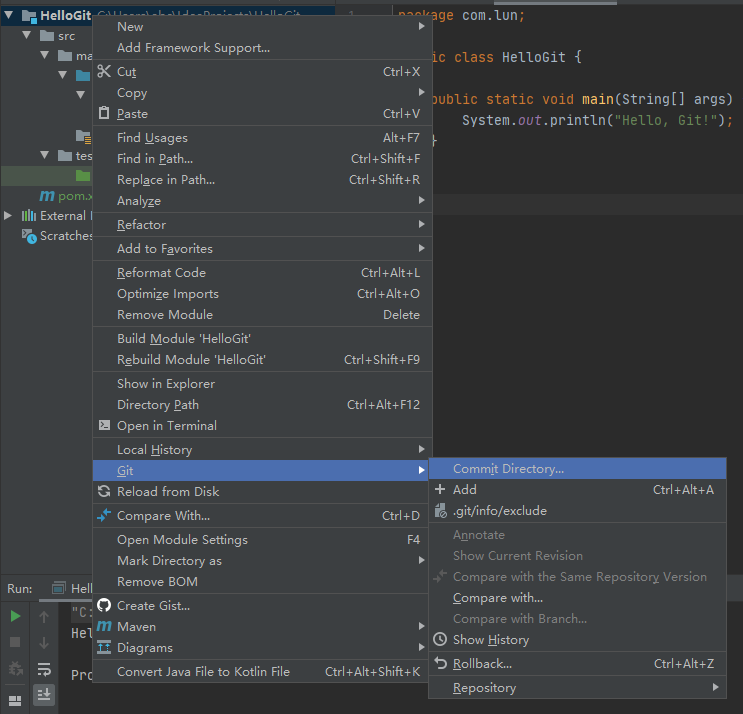Toggle the scroll to end icon
Viewport: 743px width, 714px height.
click(x=44, y=695)
